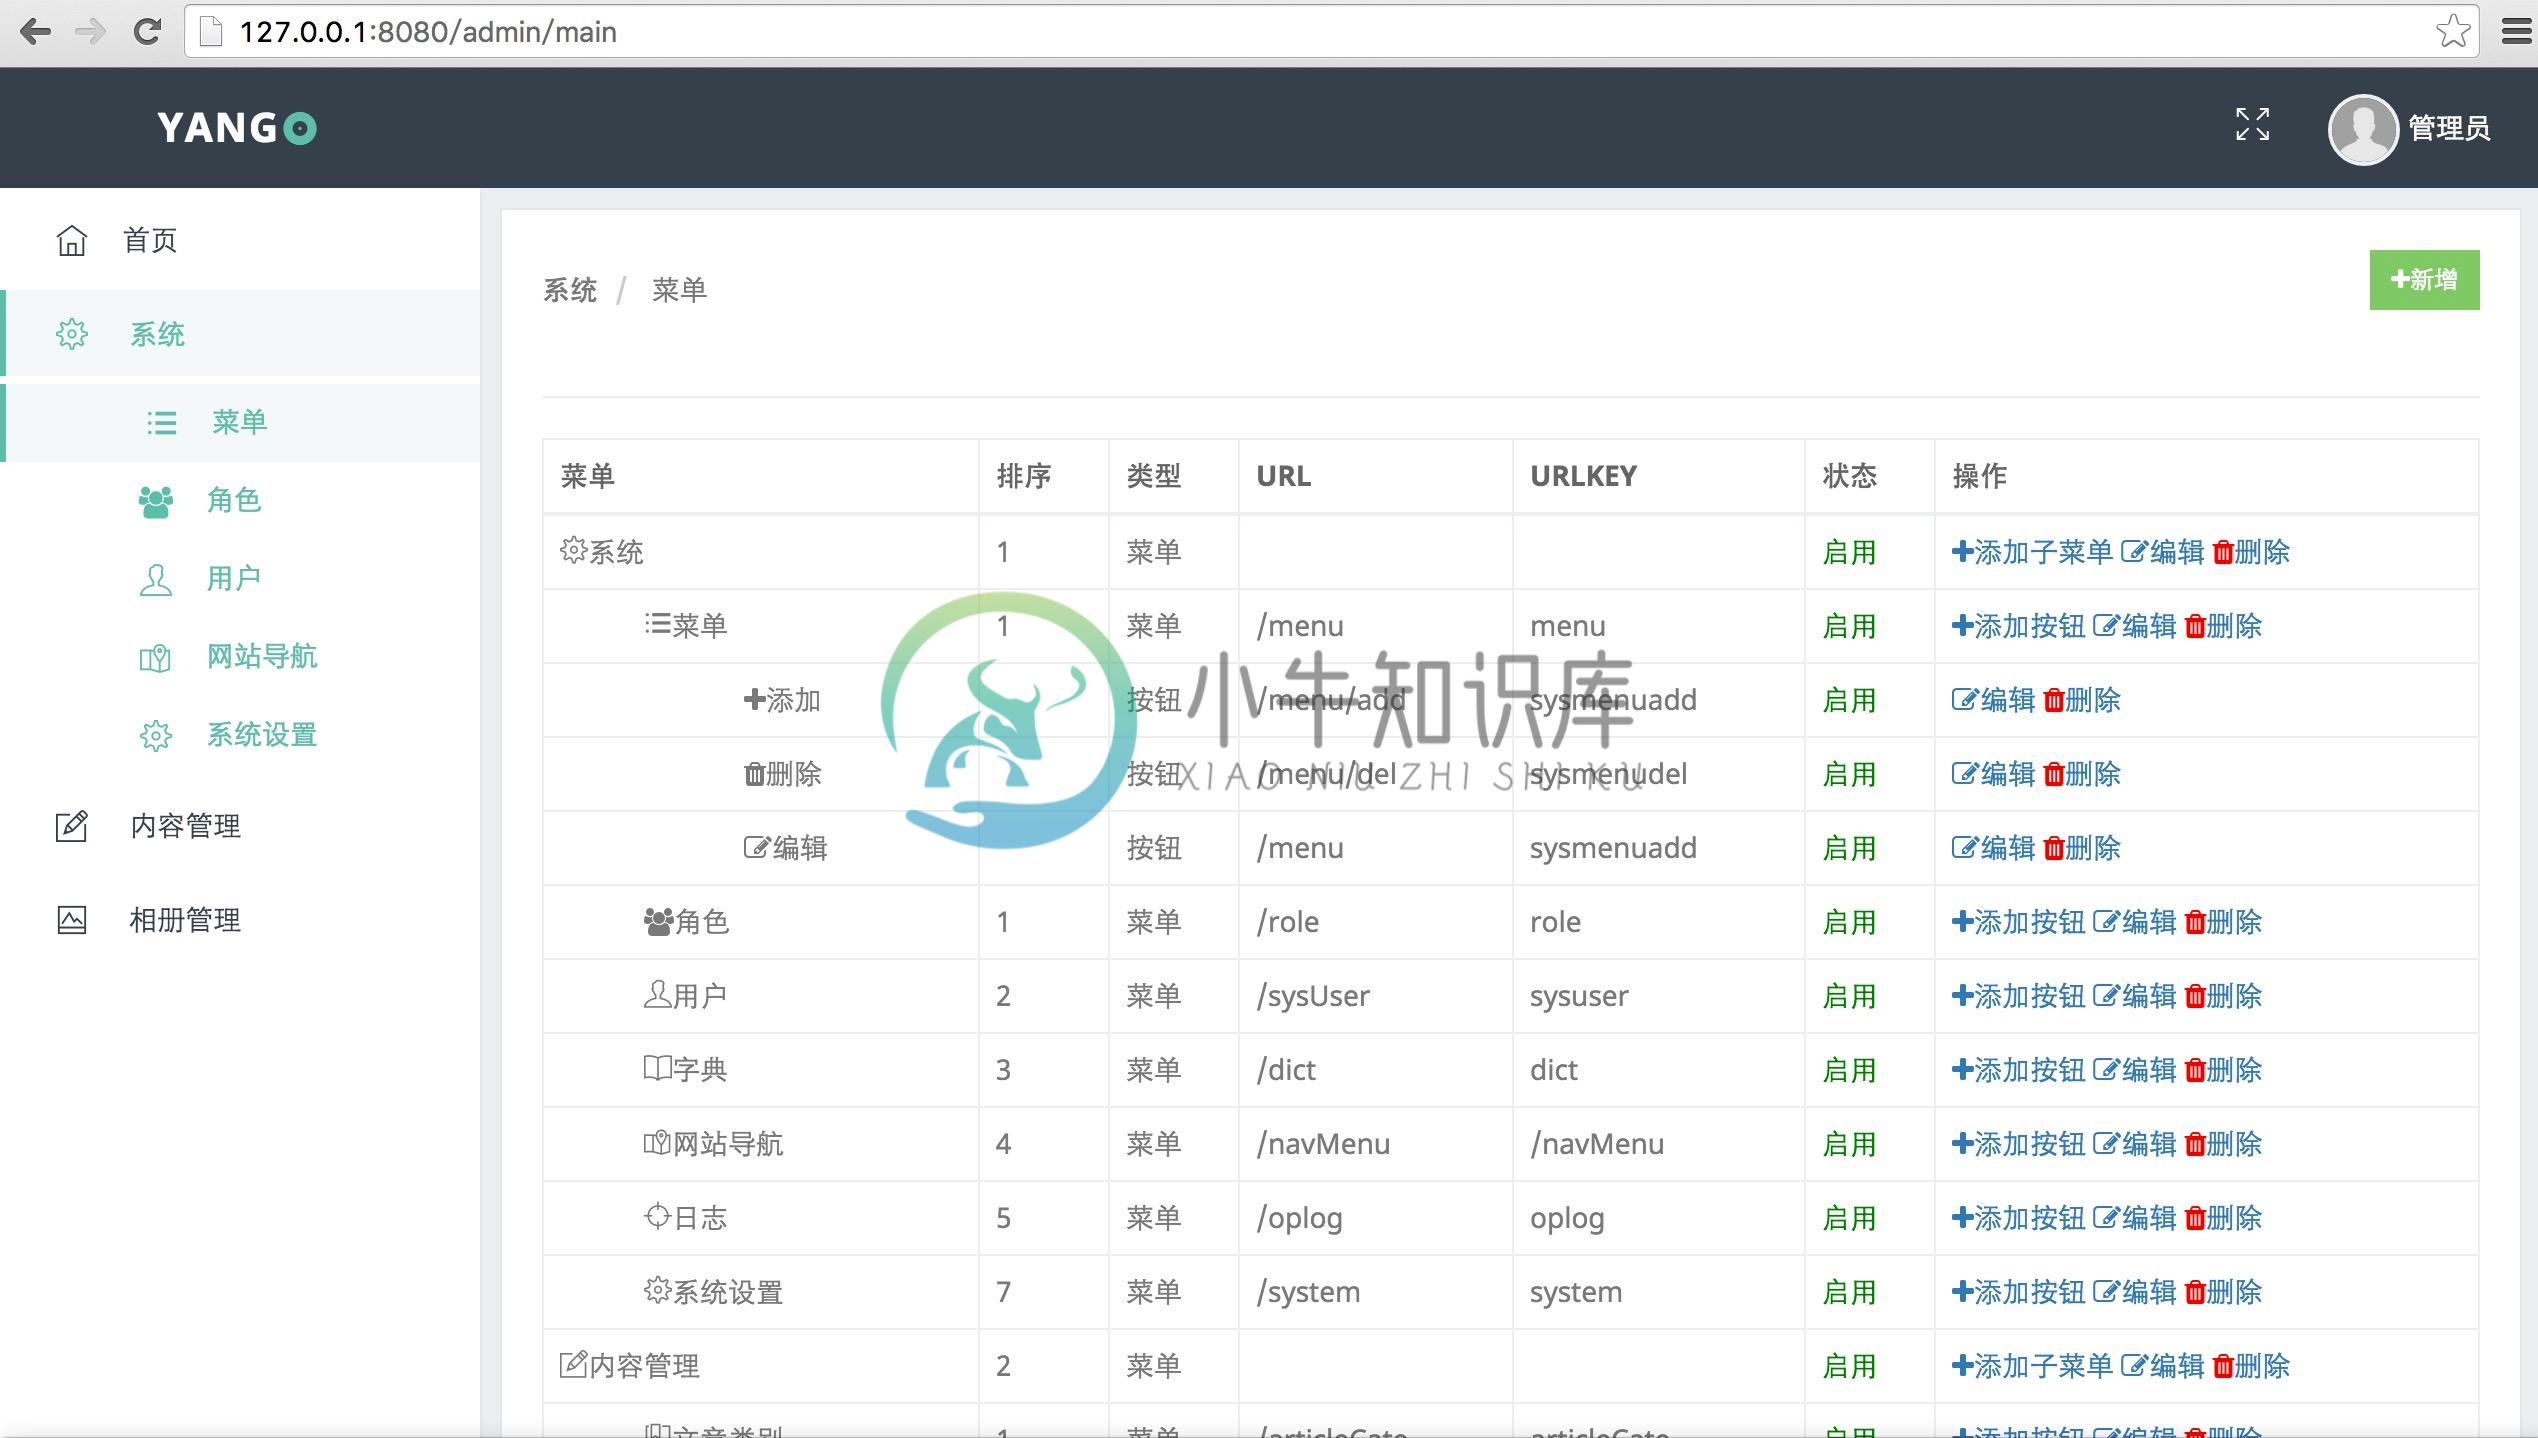Click the green 新增 button

point(2424,280)
